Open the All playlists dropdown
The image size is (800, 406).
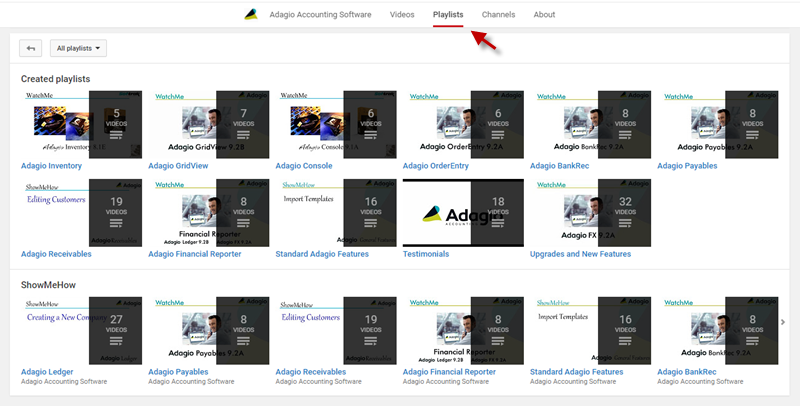(x=78, y=48)
